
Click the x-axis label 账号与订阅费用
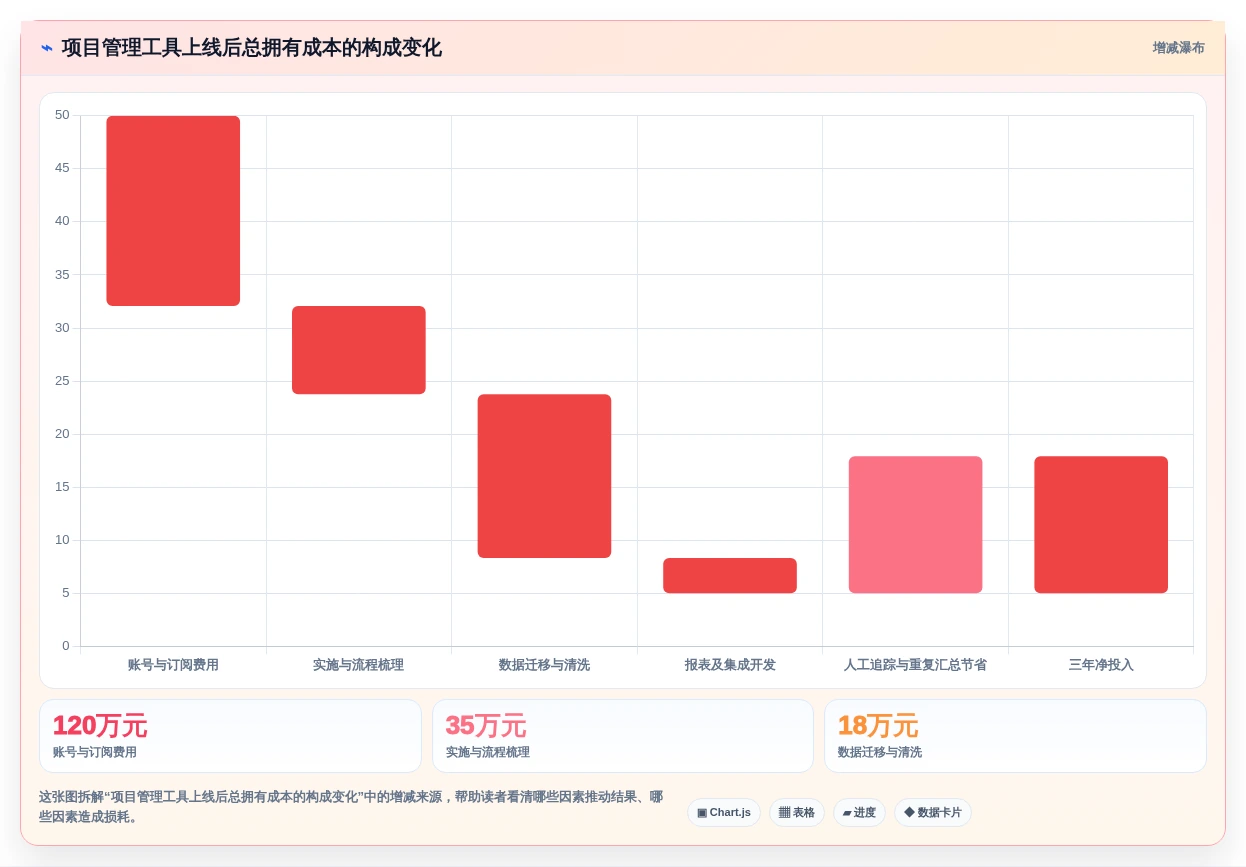click(173, 665)
